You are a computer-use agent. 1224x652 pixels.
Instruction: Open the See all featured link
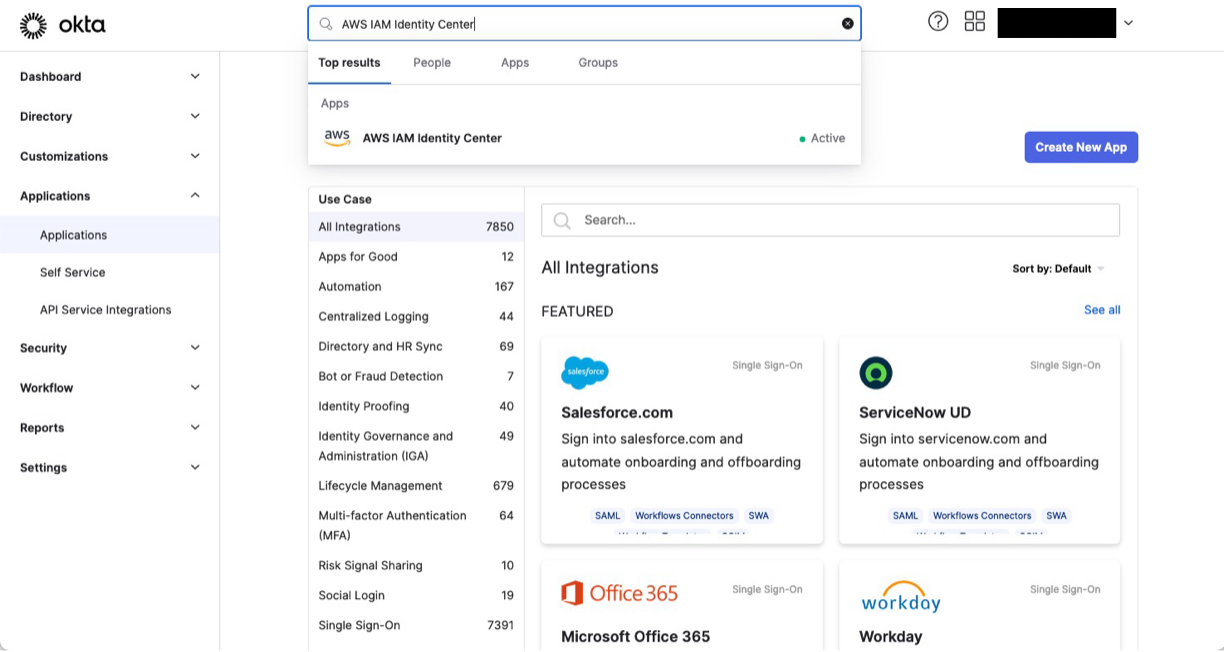click(1101, 310)
